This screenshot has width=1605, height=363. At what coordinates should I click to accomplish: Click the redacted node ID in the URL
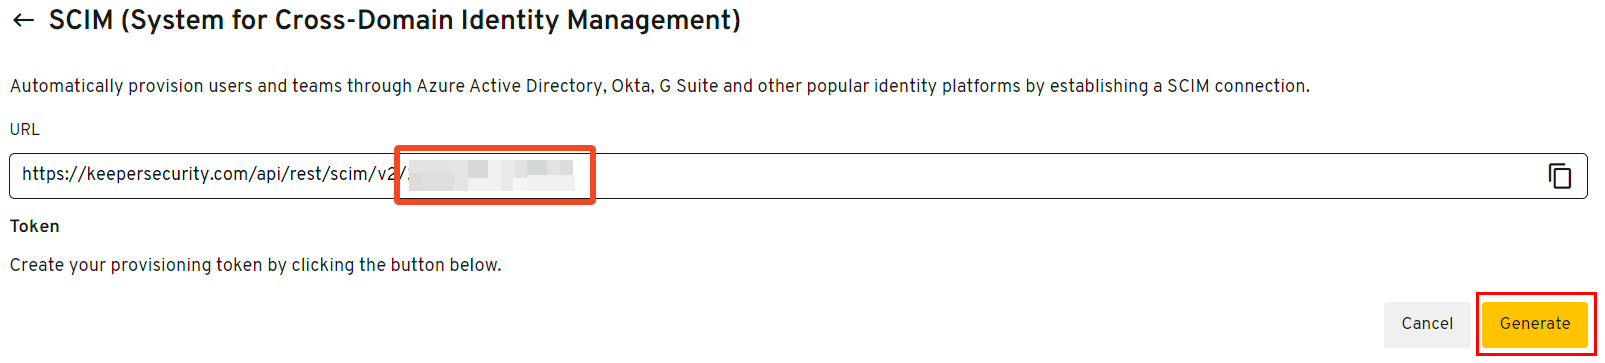pos(491,175)
